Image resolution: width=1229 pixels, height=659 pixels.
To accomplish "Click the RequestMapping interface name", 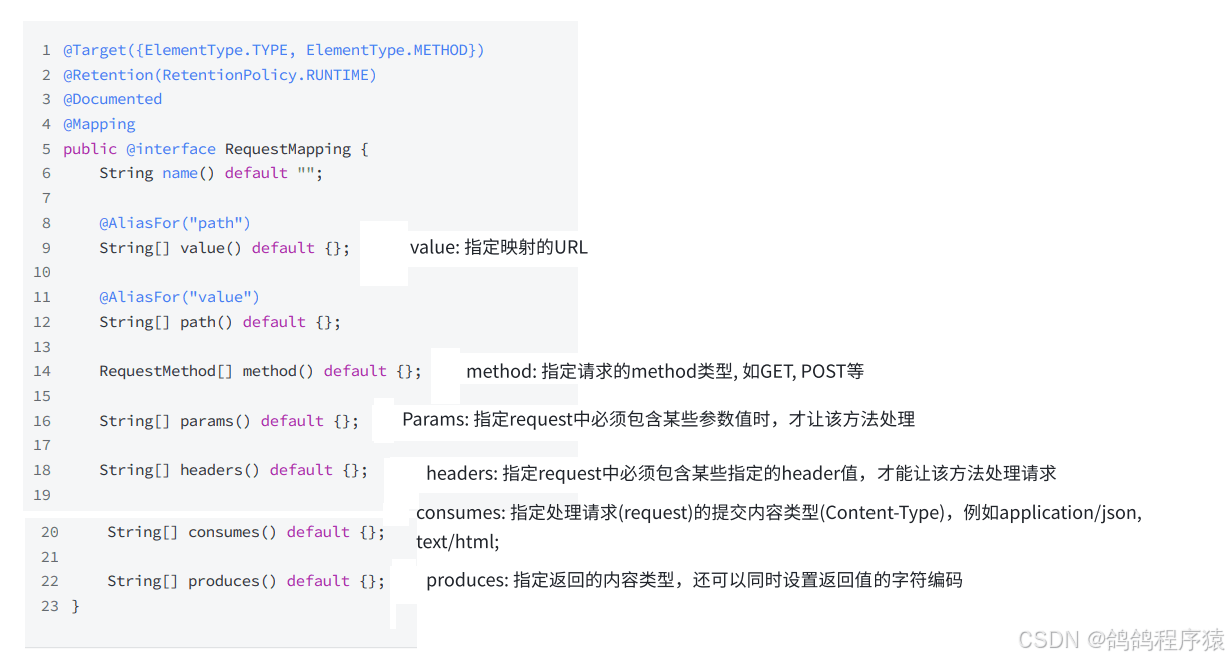I will tap(288, 149).
